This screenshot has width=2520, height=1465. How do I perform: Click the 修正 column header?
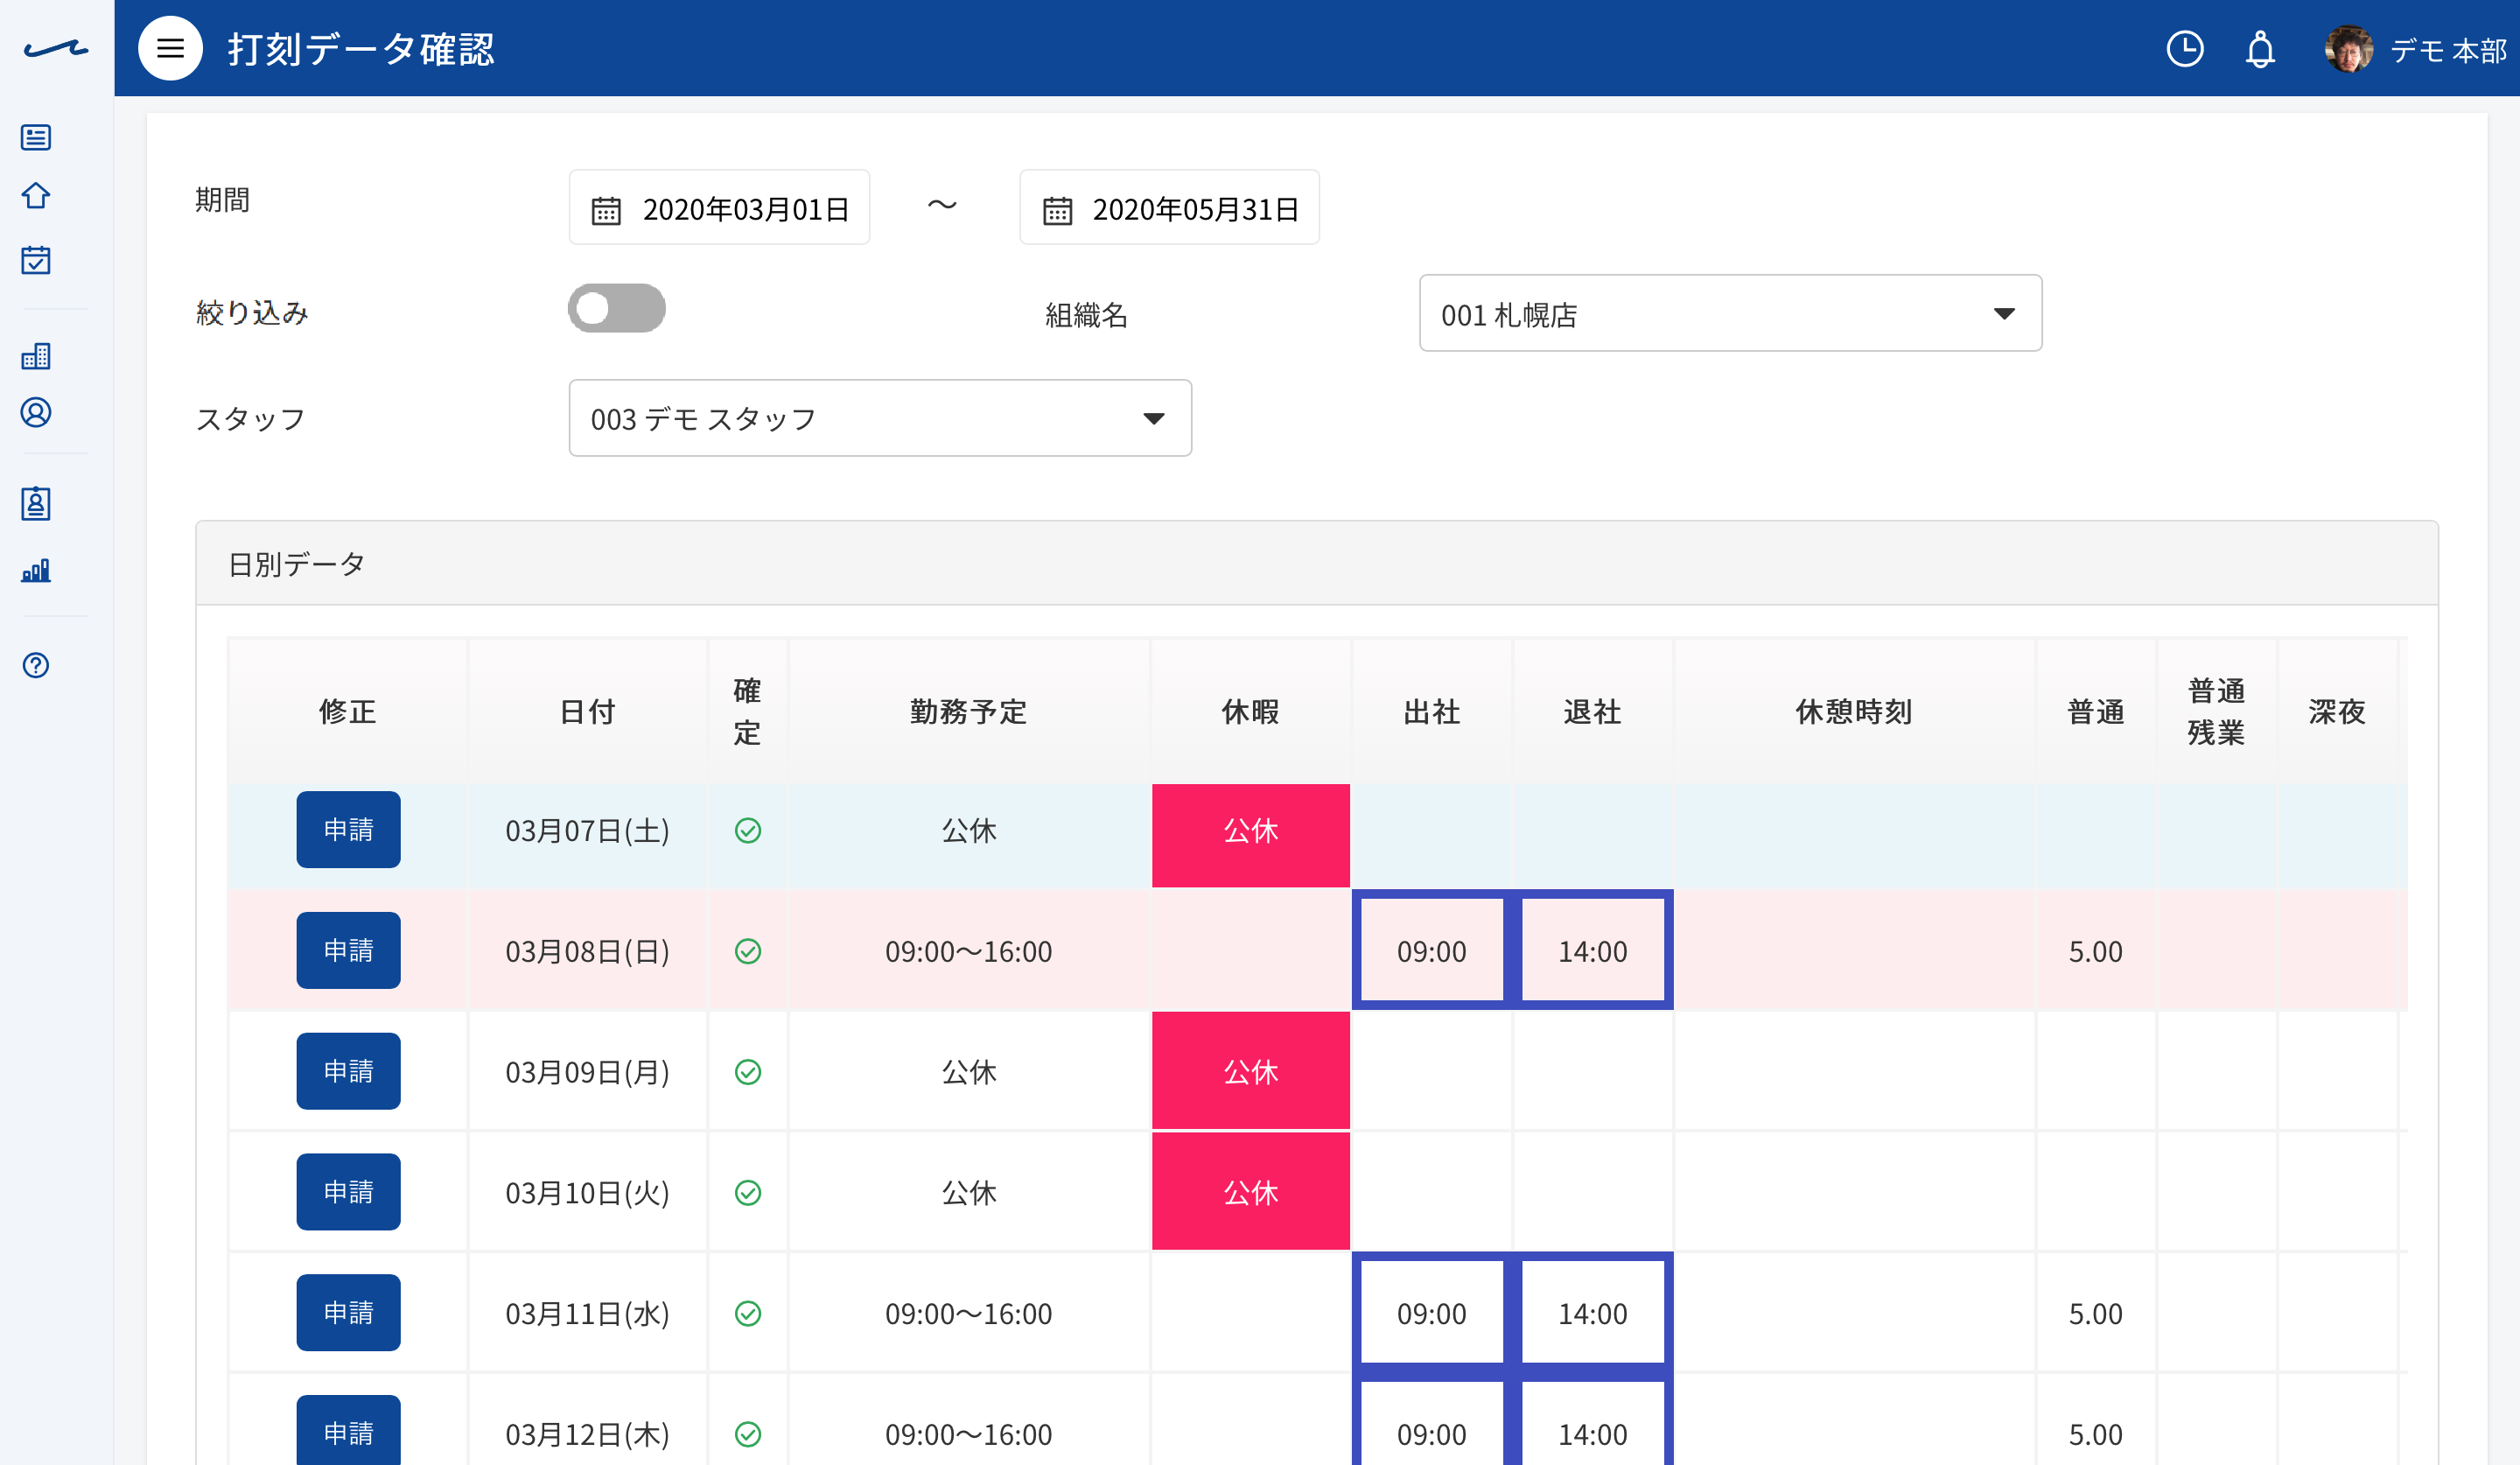point(348,711)
